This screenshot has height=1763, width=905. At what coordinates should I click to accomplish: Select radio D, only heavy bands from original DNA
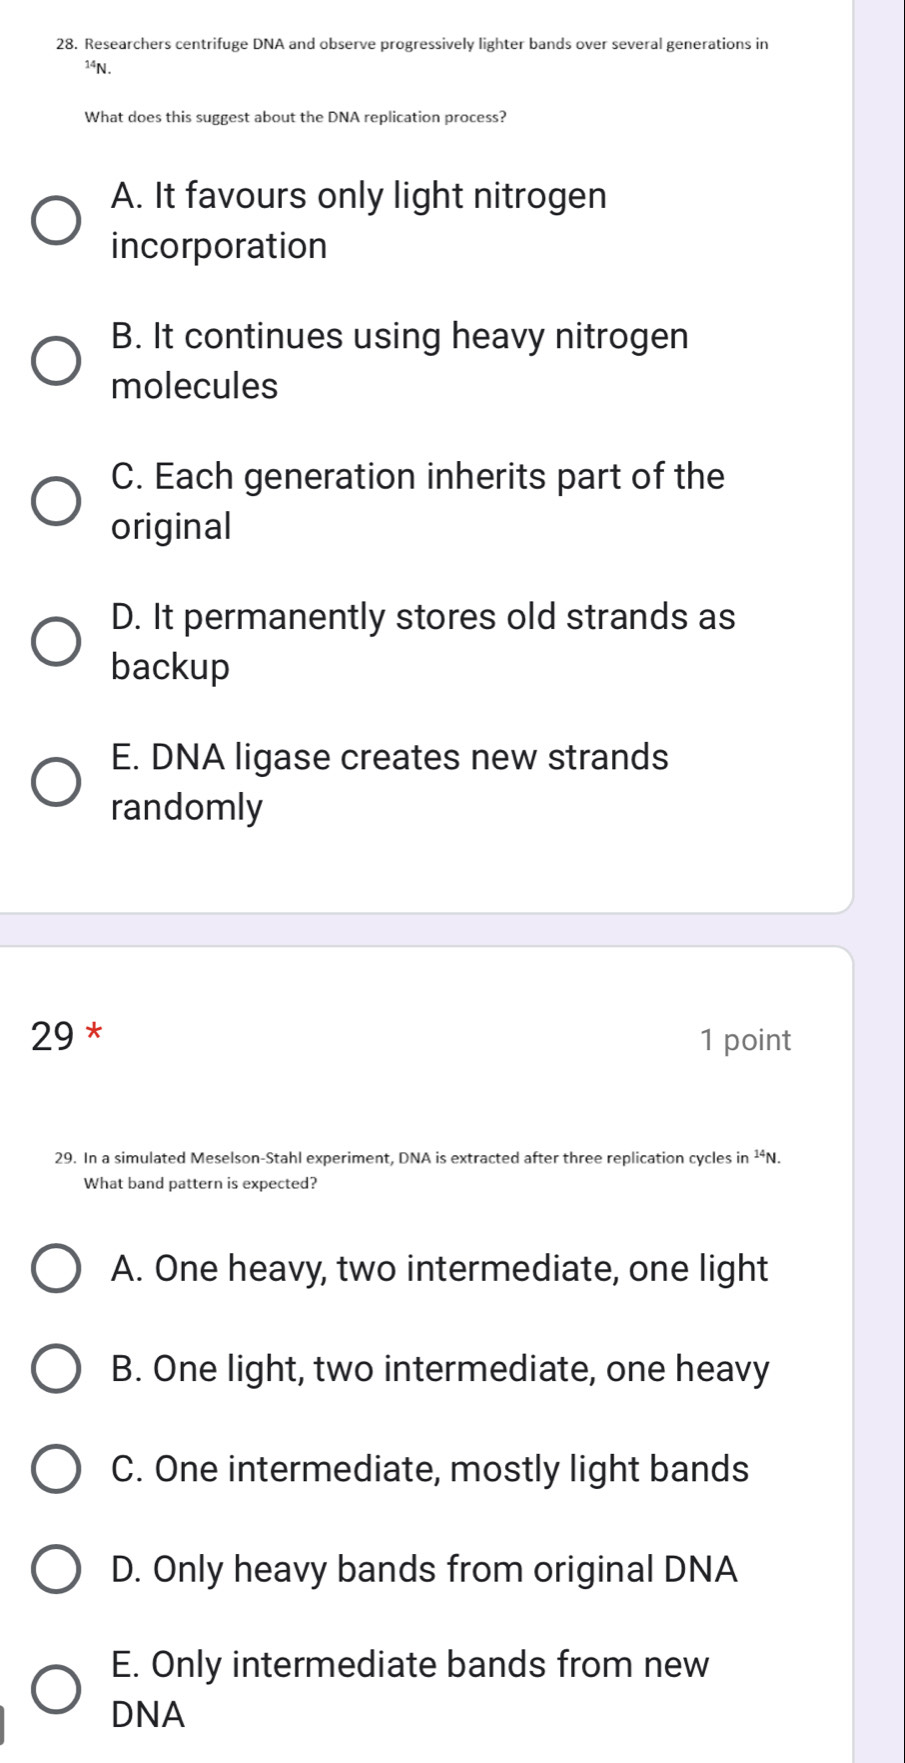click(56, 1569)
